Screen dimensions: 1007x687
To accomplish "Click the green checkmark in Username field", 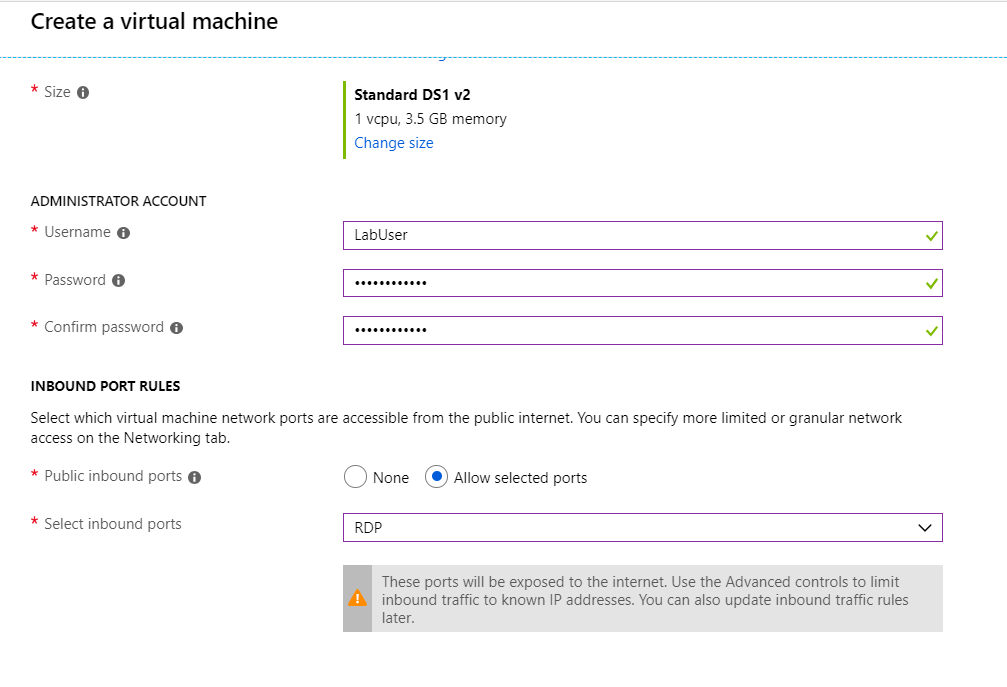I will [931, 236].
